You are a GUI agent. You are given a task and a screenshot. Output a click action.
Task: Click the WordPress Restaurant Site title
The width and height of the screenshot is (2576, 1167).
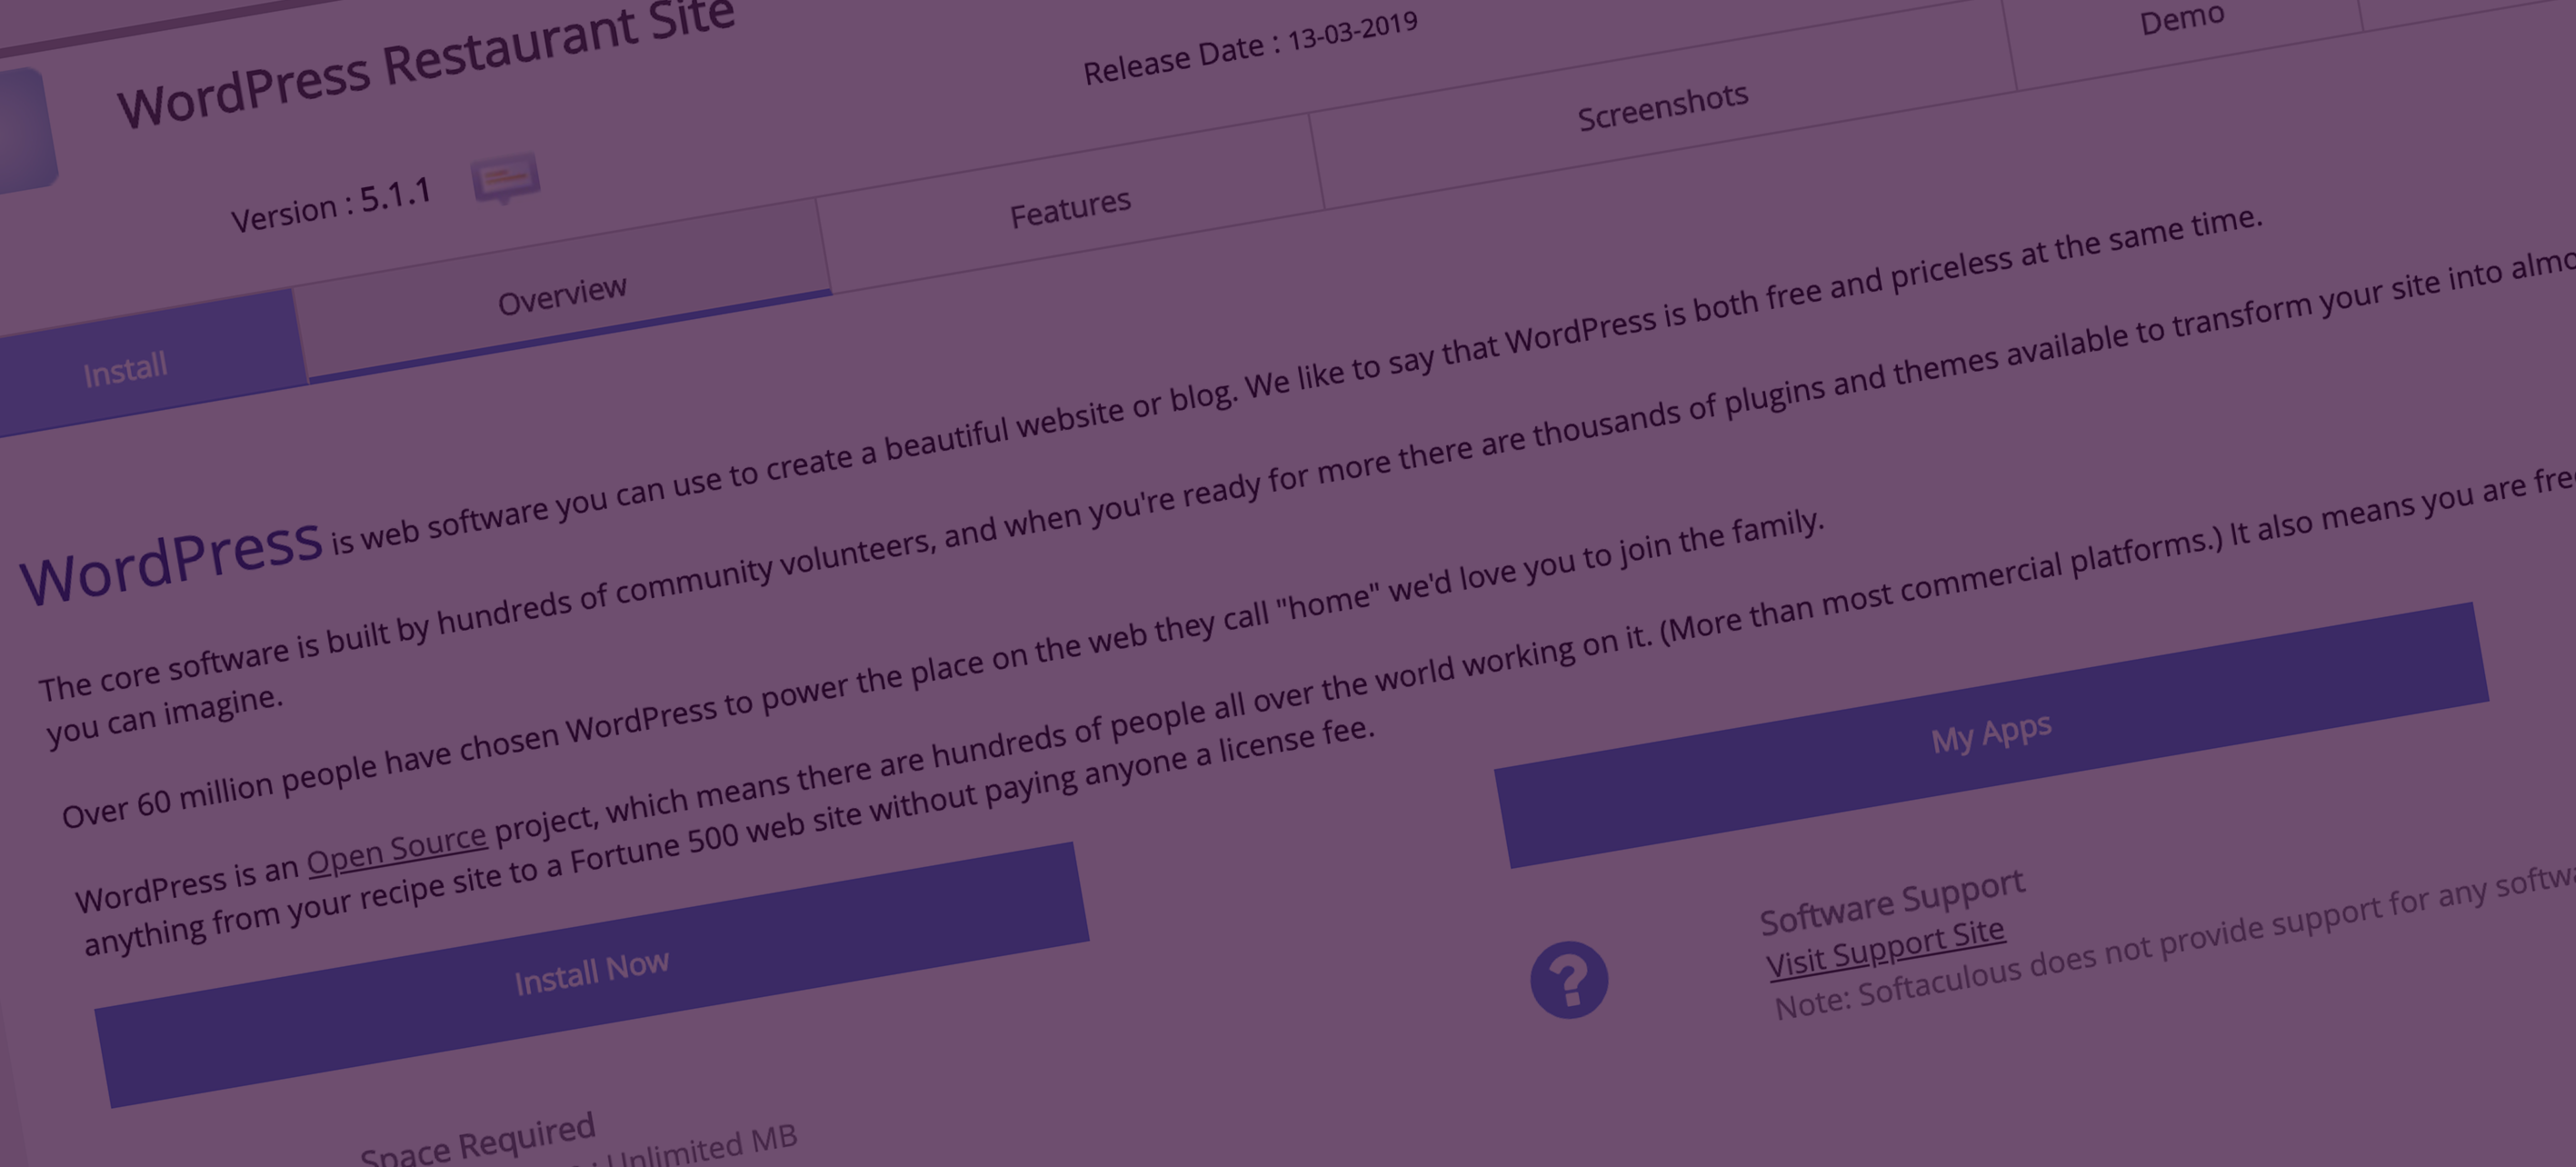click(426, 63)
